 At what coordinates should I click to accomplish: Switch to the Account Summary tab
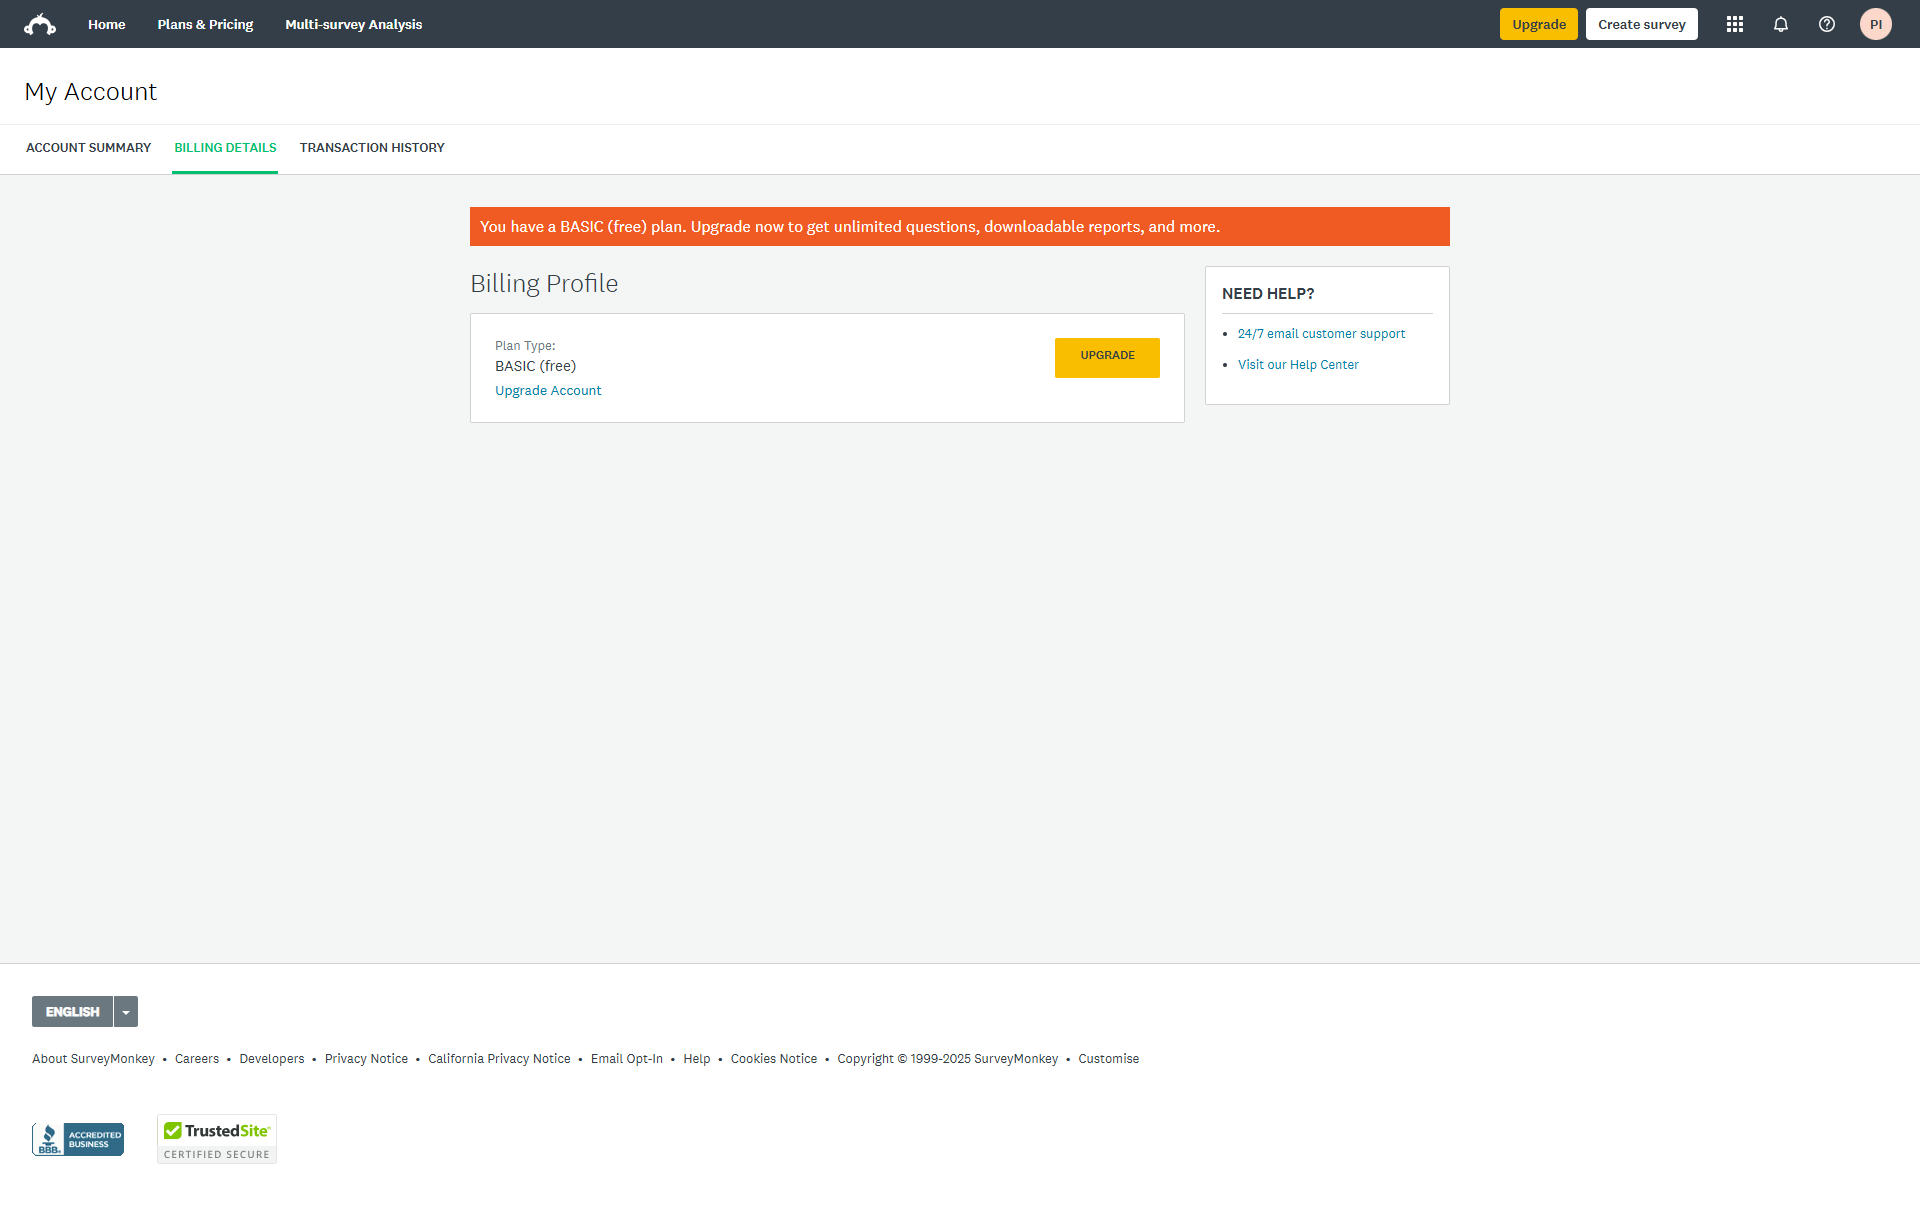point(88,148)
